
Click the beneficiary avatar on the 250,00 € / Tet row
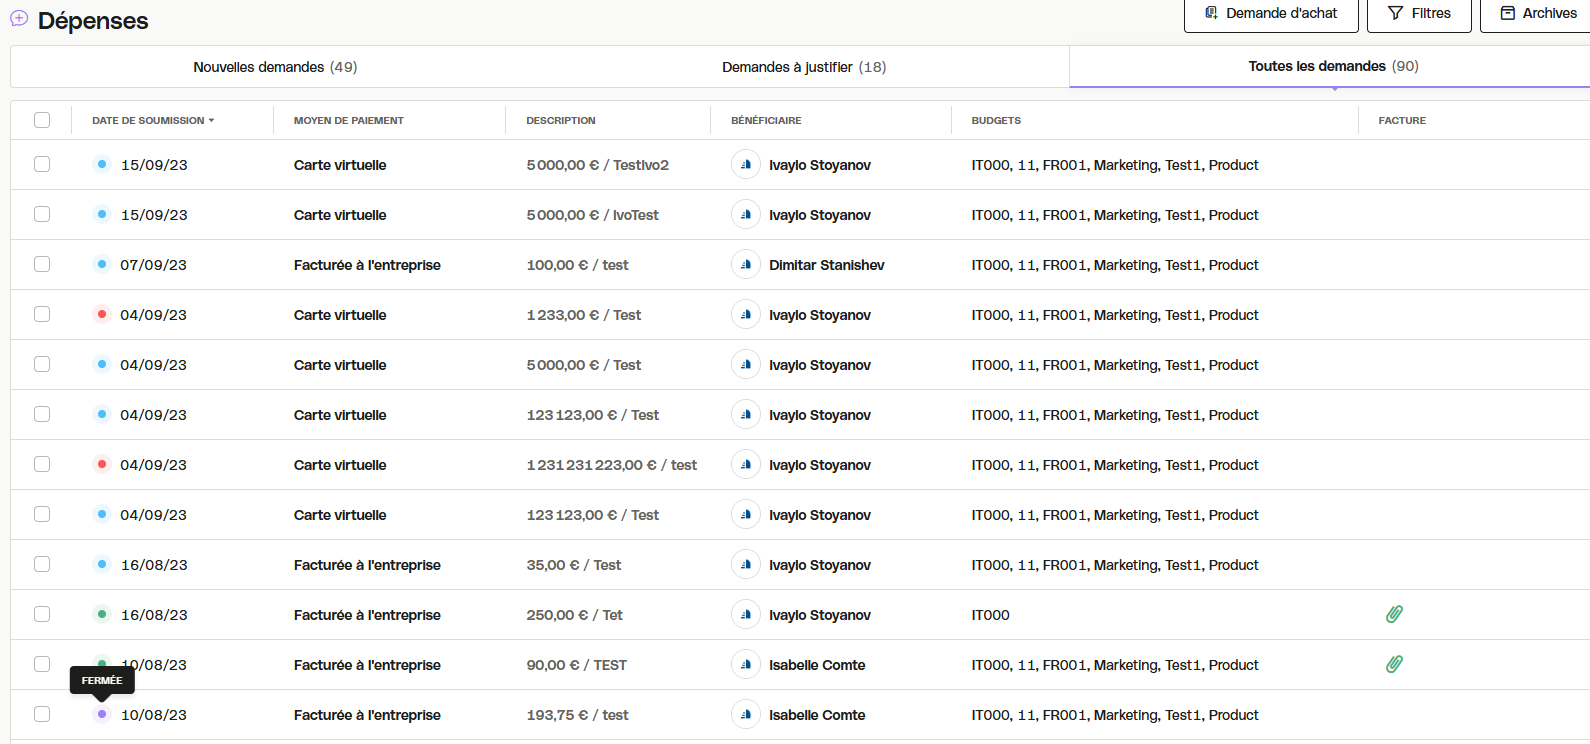pos(746,614)
